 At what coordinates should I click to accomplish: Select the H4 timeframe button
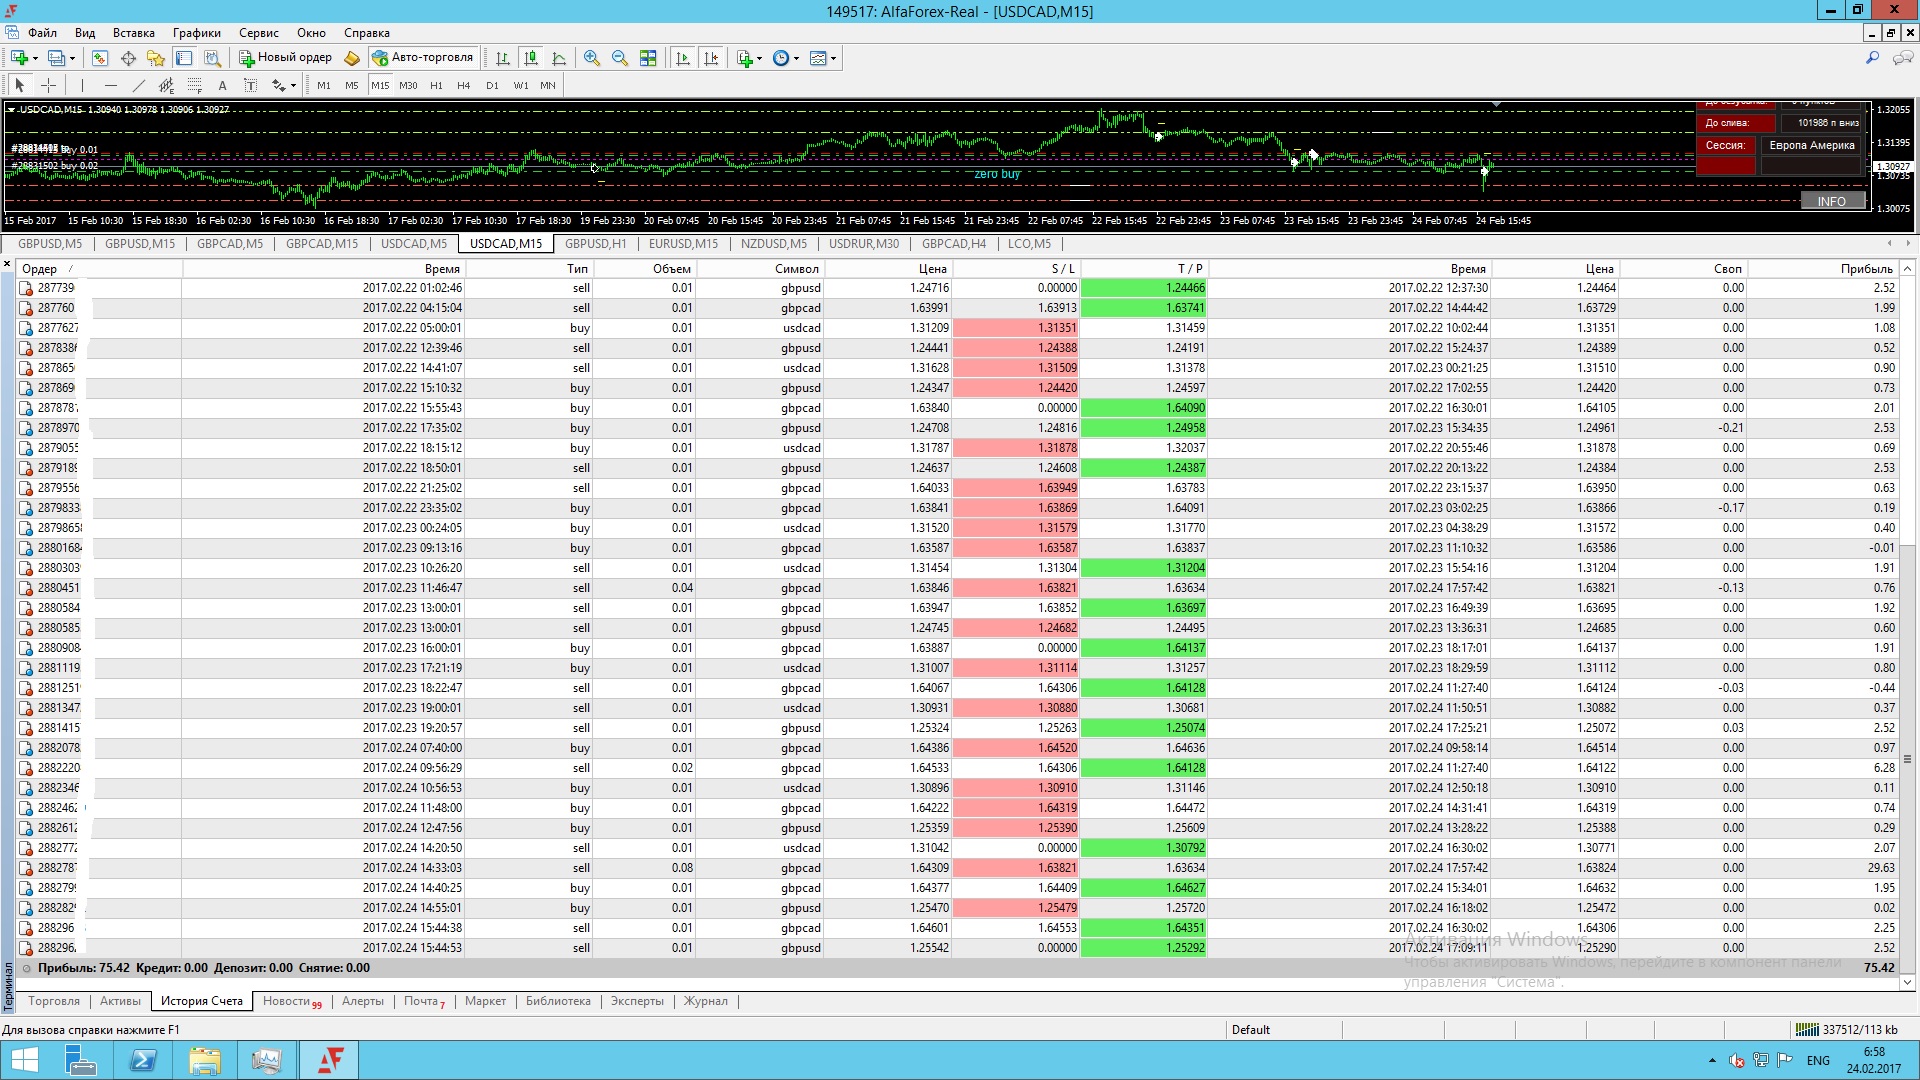point(464,85)
